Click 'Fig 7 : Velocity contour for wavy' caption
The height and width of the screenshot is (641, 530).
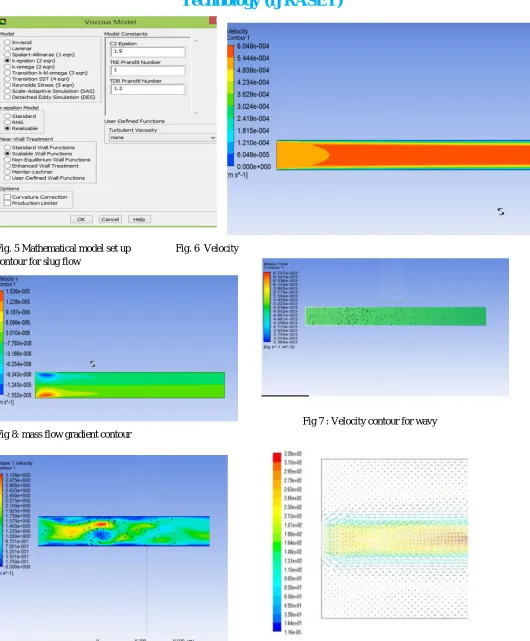(370, 421)
